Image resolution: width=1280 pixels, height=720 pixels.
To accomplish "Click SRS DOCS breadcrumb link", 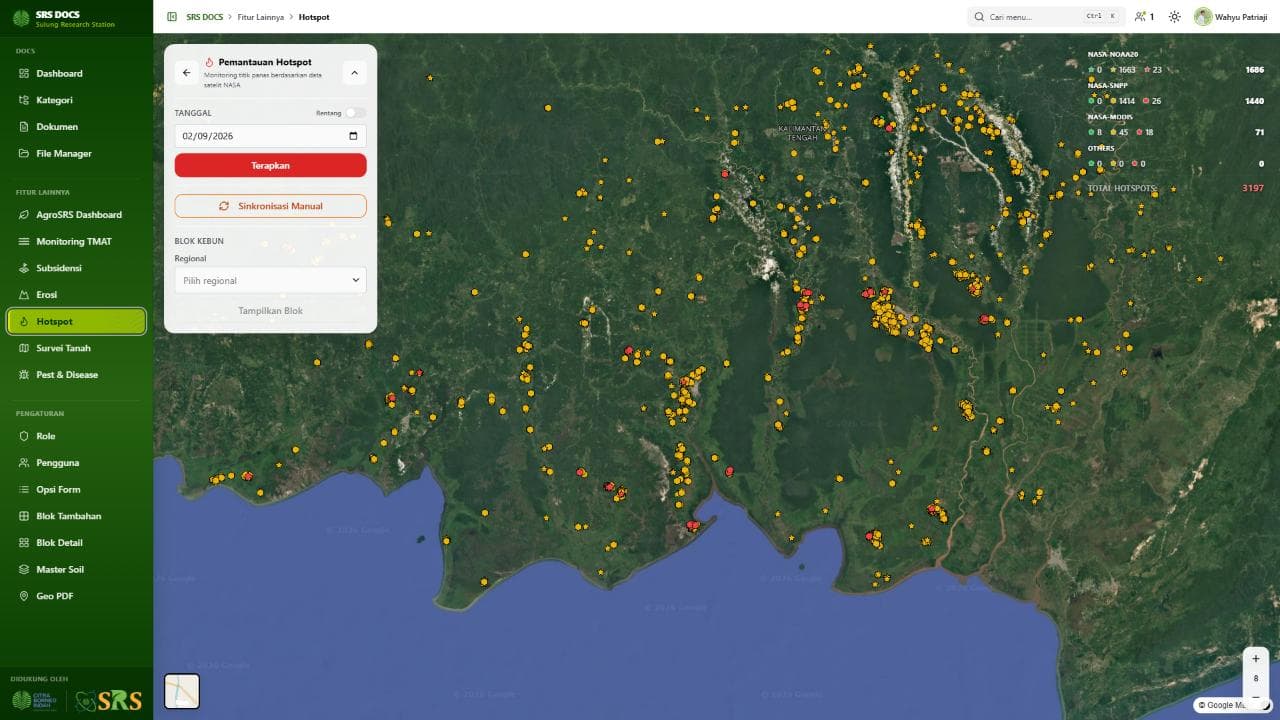I will coord(204,17).
